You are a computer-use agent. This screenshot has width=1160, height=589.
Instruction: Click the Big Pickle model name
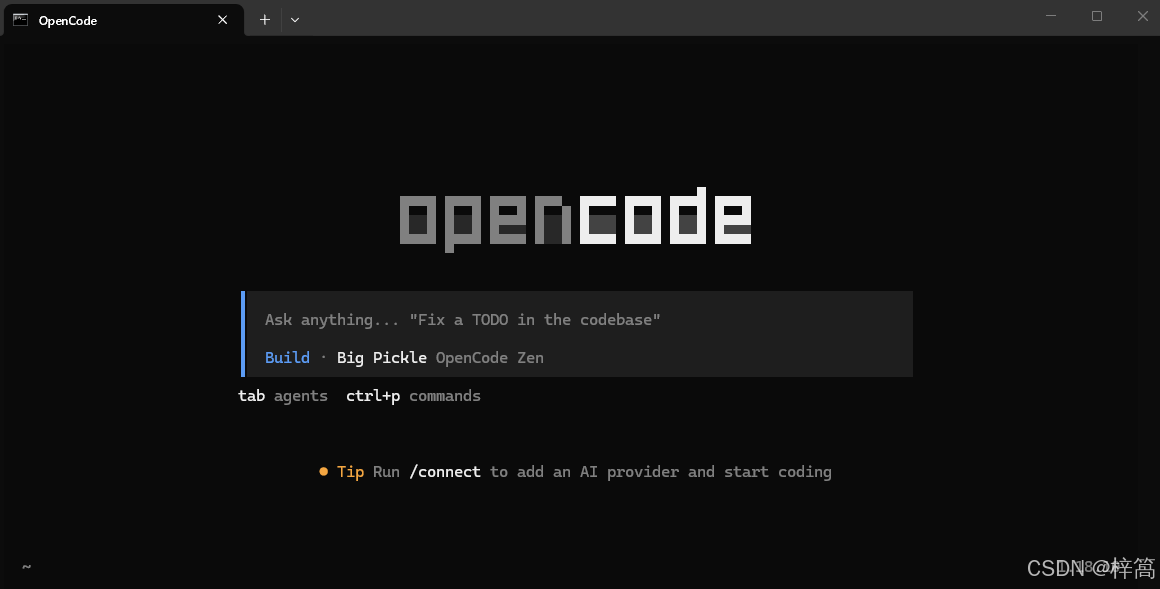tap(382, 357)
